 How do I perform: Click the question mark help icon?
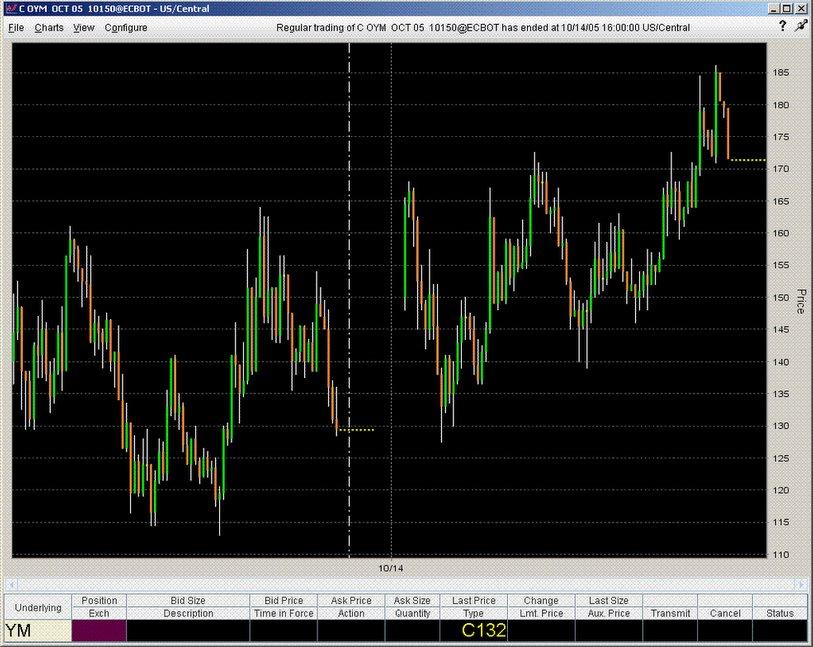pyautogui.click(x=782, y=26)
